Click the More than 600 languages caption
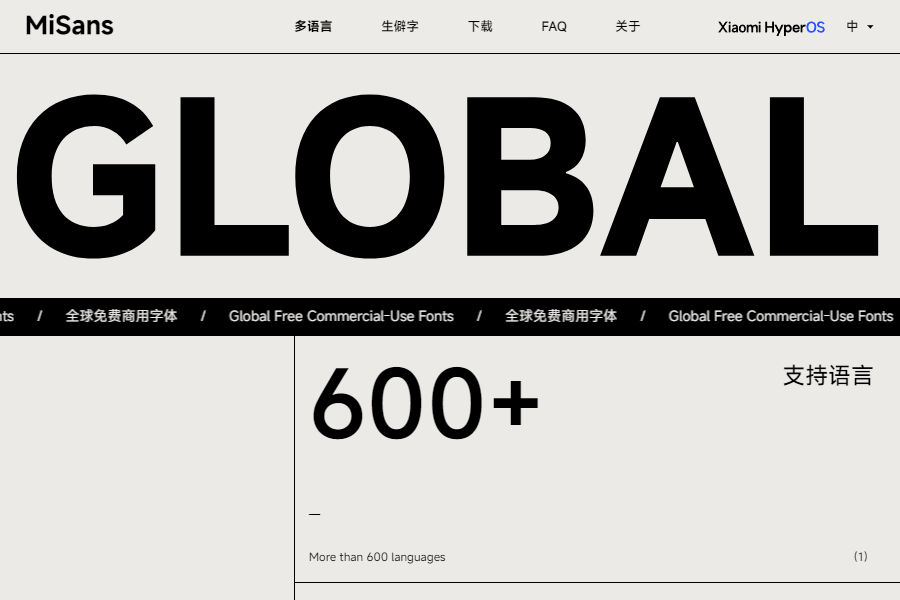900x600 pixels. pyautogui.click(x=377, y=557)
